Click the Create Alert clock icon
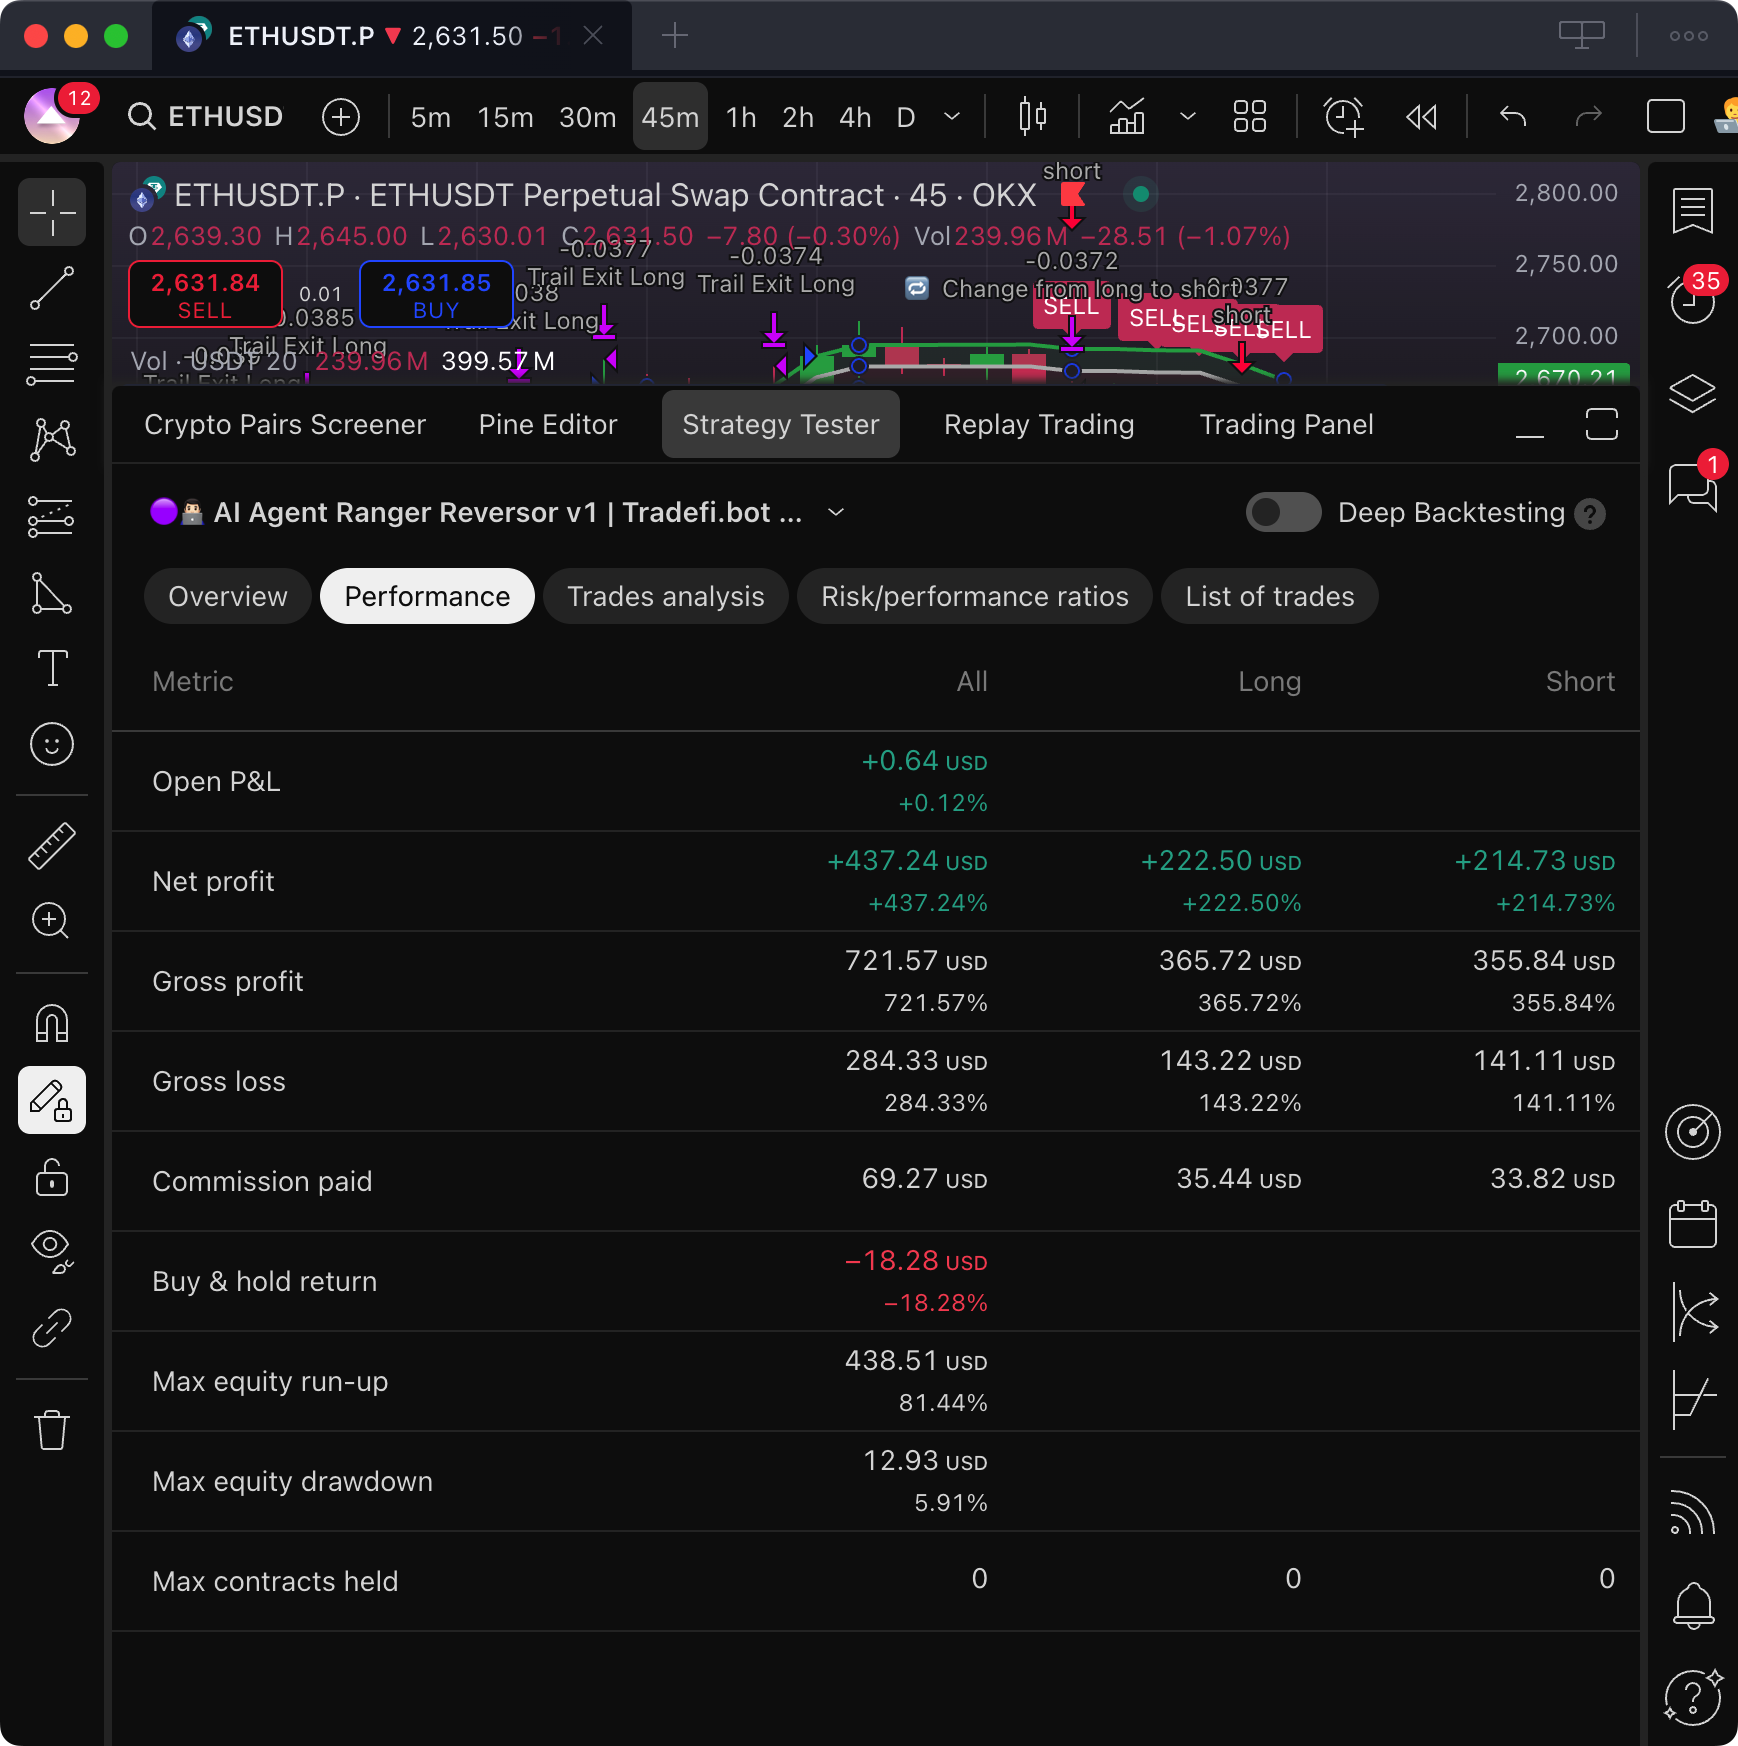This screenshot has width=1738, height=1746. point(1343,117)
